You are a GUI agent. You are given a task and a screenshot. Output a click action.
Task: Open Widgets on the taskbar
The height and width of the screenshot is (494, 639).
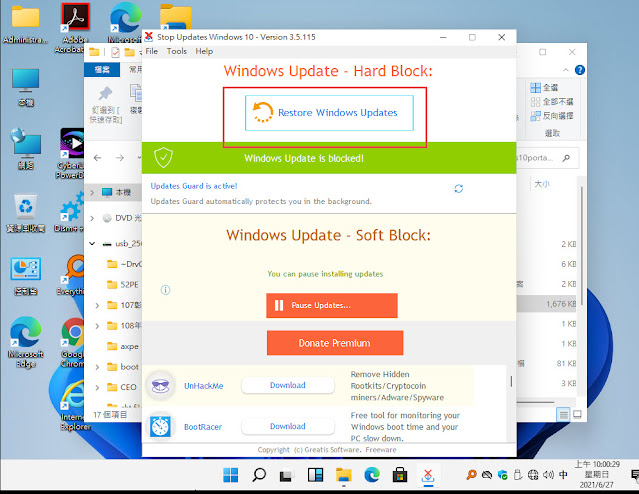315,475
